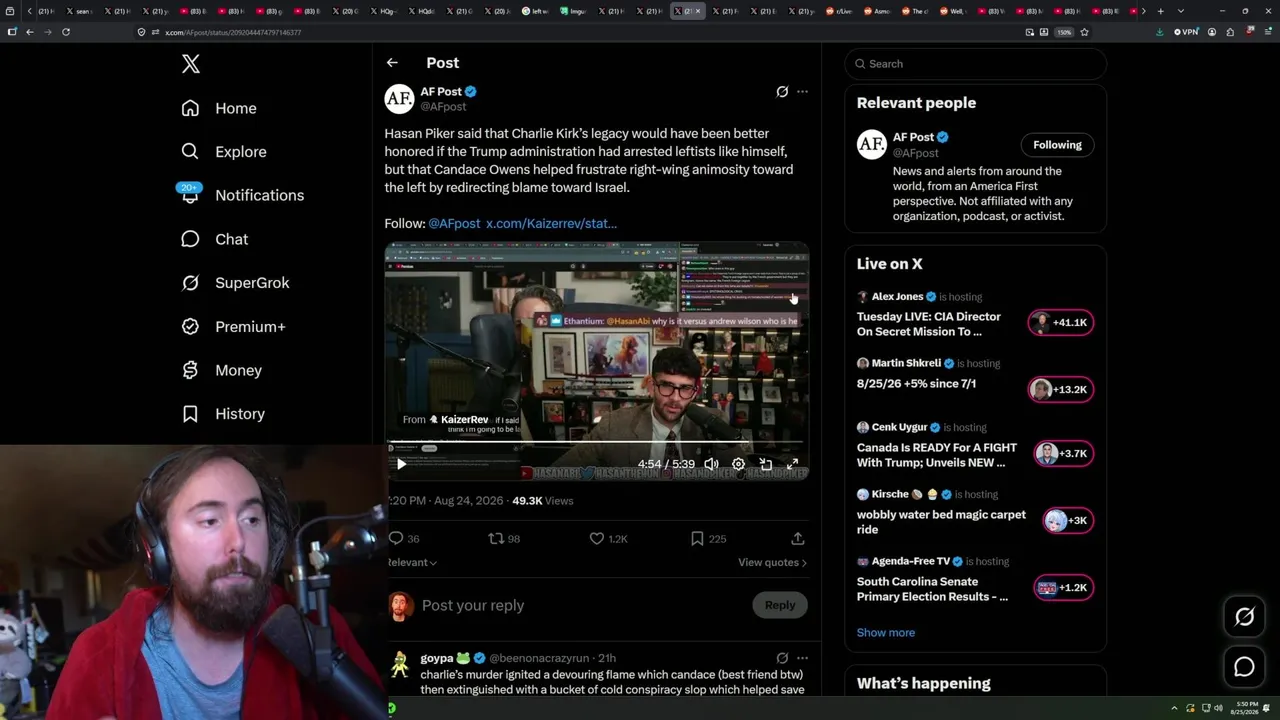
Task: Open floating chat messages button
Action: pos(1244,667)
